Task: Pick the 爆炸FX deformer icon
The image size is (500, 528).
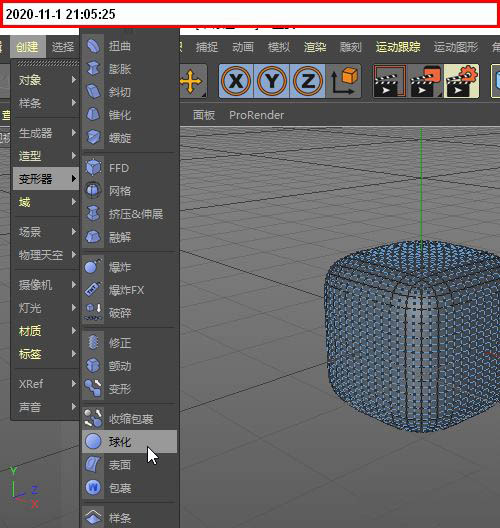Action: (x=93, y=290)
